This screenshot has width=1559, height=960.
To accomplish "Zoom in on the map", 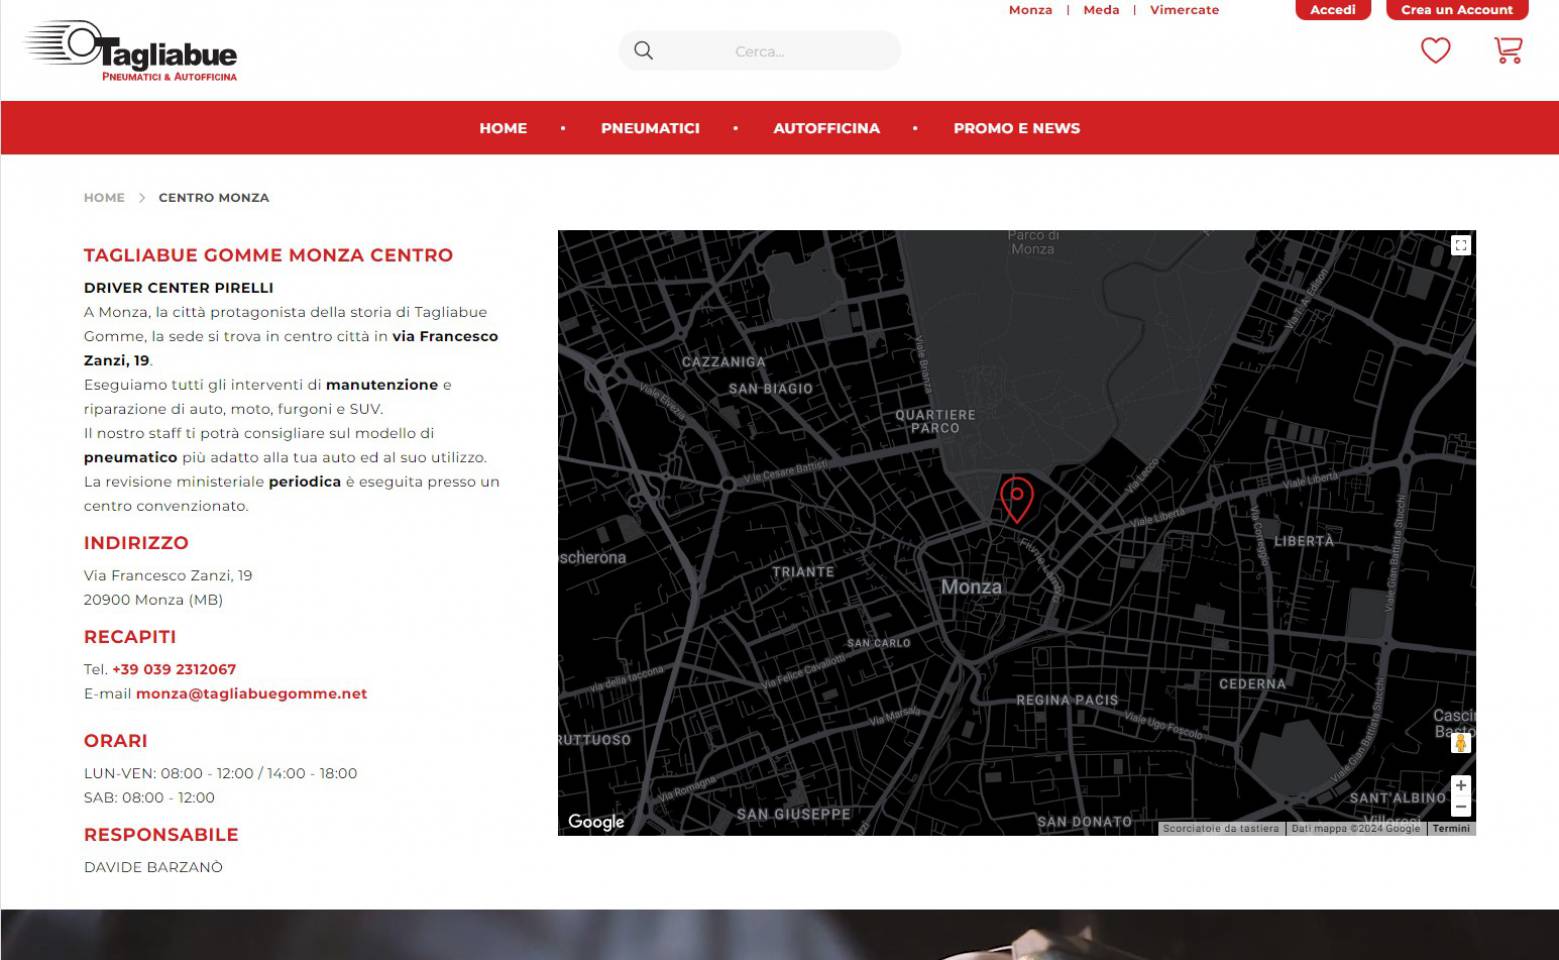I will [x=1460, y=785].
